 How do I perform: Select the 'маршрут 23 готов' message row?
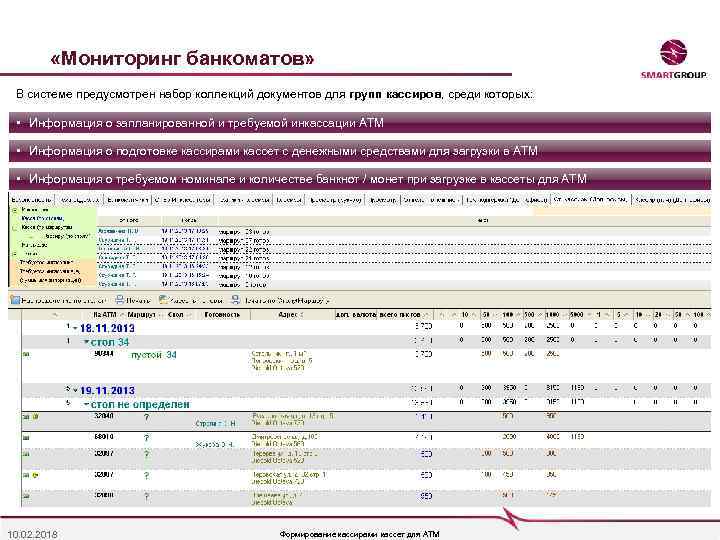404,249
